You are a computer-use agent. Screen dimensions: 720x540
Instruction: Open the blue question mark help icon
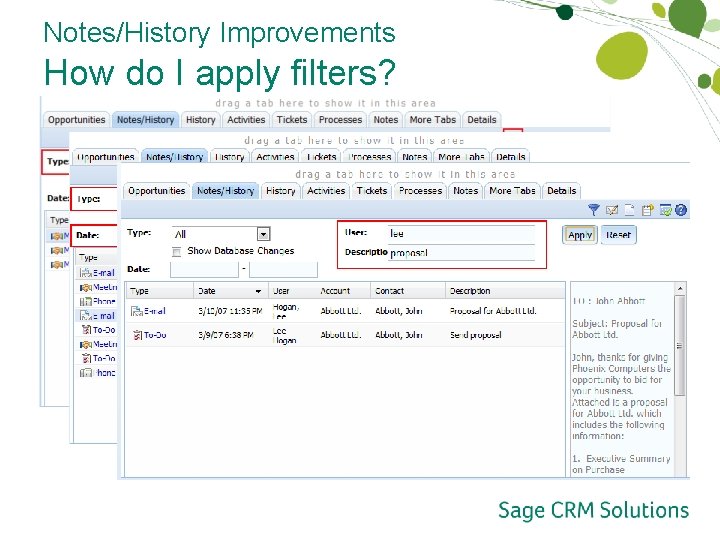[x=681, y=210]
